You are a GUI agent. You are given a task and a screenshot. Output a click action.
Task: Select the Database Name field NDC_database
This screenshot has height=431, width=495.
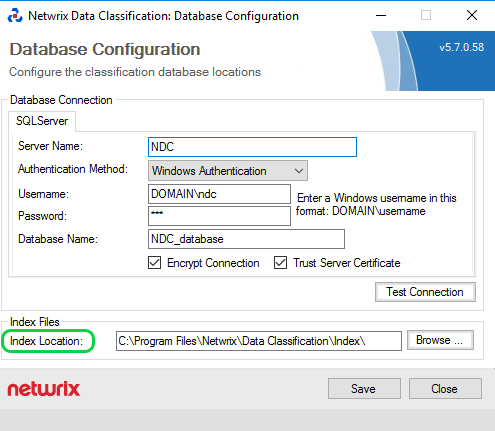coord(246,239)
